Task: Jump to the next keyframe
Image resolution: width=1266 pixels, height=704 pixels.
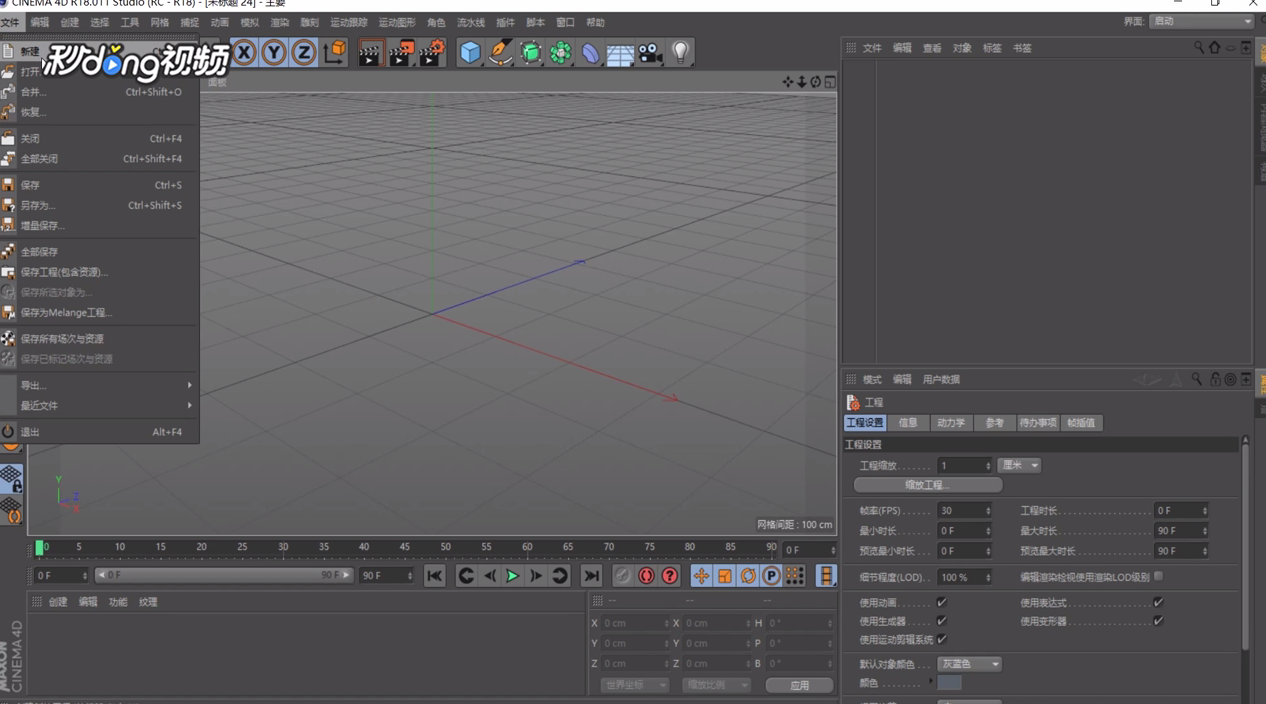Action: (x=560, y=576)
